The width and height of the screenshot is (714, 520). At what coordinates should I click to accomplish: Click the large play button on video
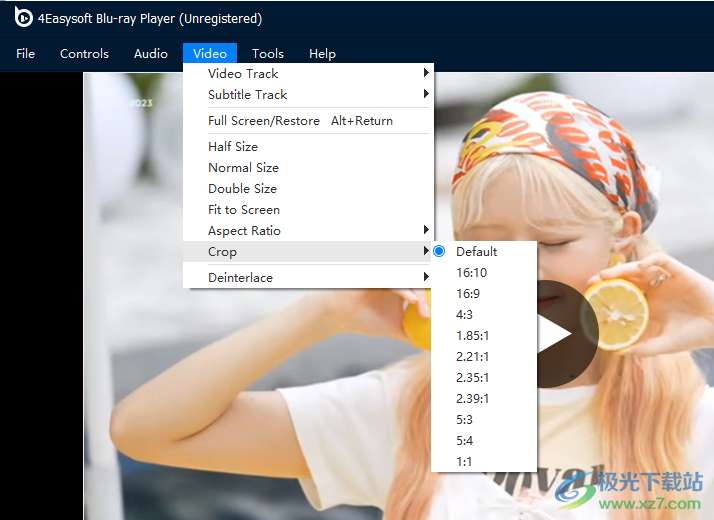point(566,334)
